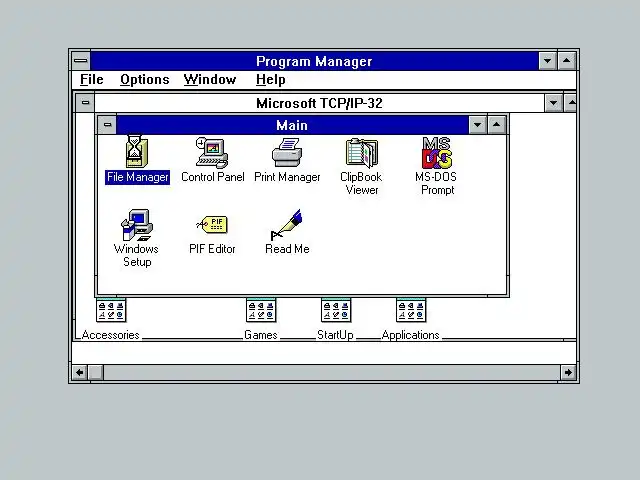Click the "Print Manager" label text
Viewport: 640px width, 480px height.
(x=287, y=177)
